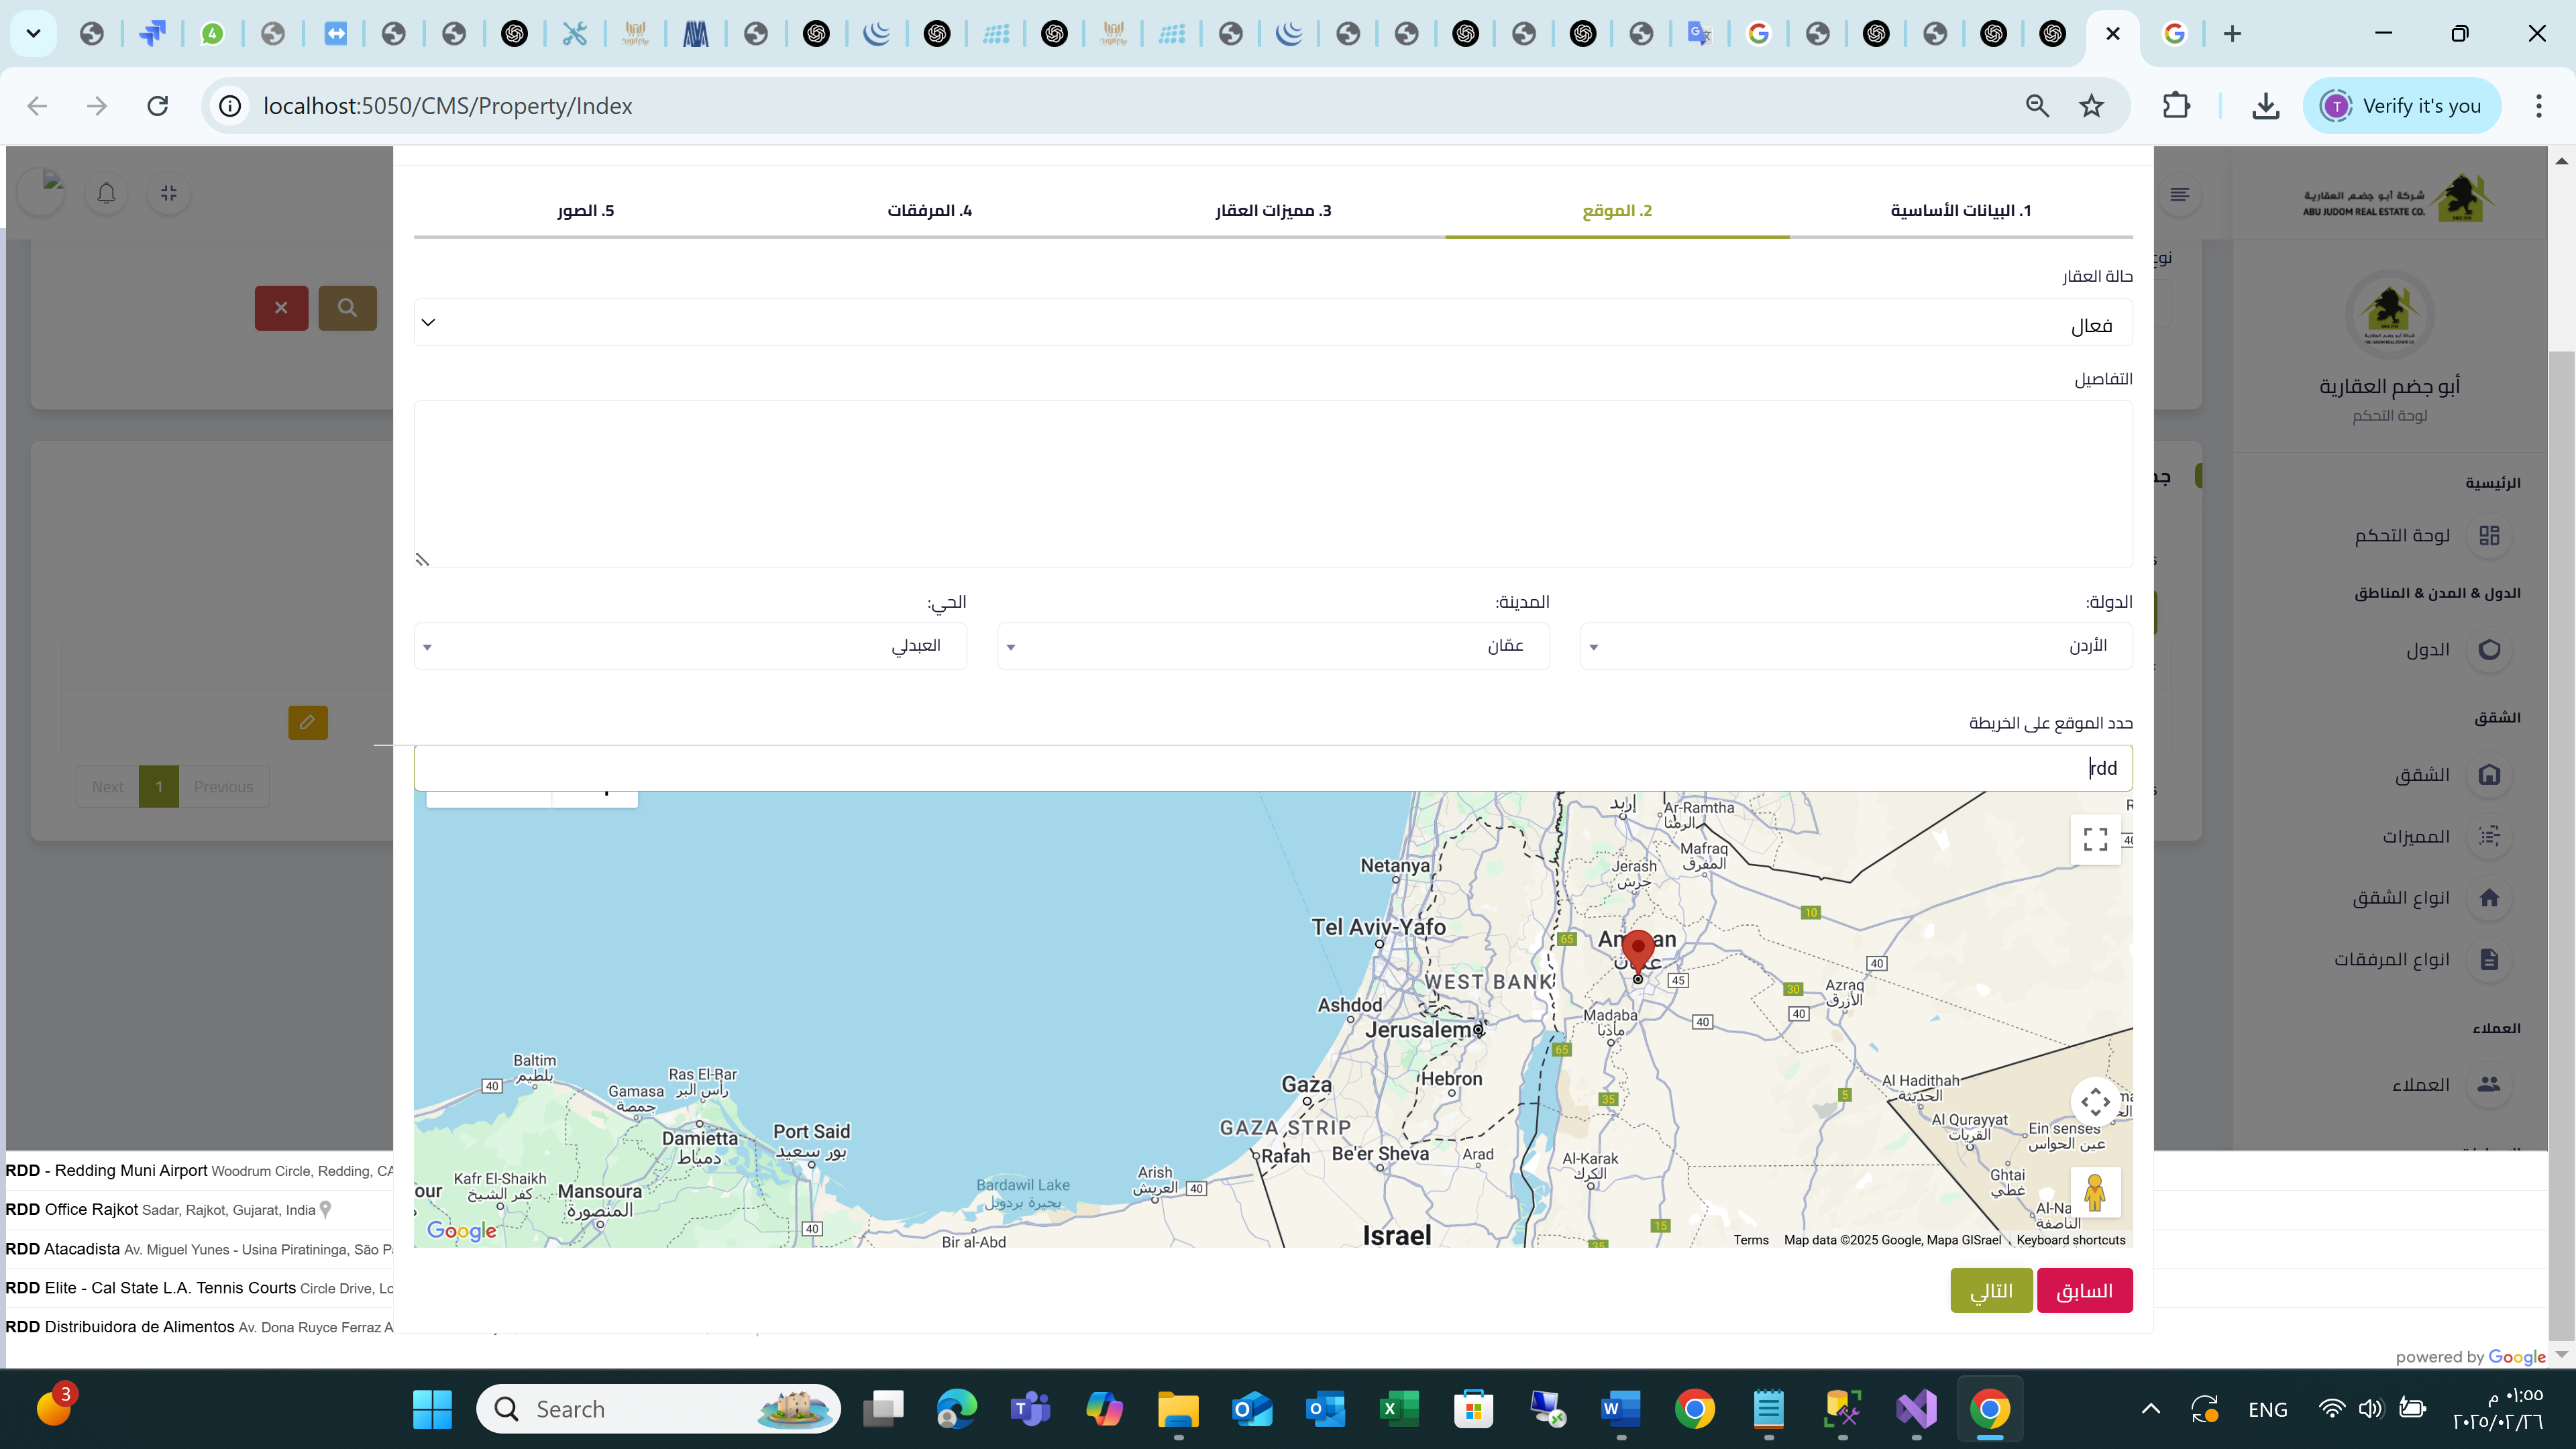2576x1449 pixels.
Task: Open File Explorer from taskbar
Action: coord(1178,1409)
